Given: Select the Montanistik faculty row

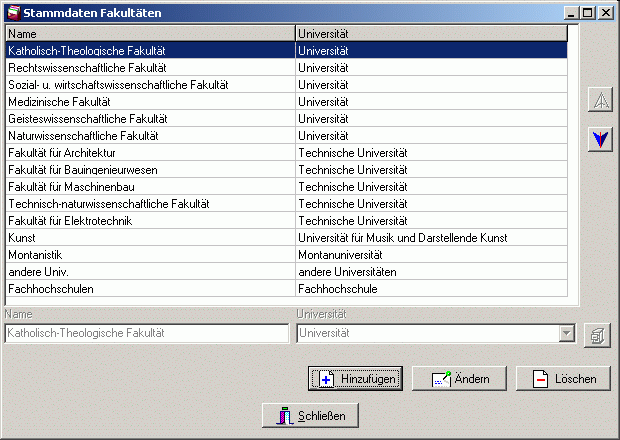Looking at the screenshot, I should pos(287,255).
